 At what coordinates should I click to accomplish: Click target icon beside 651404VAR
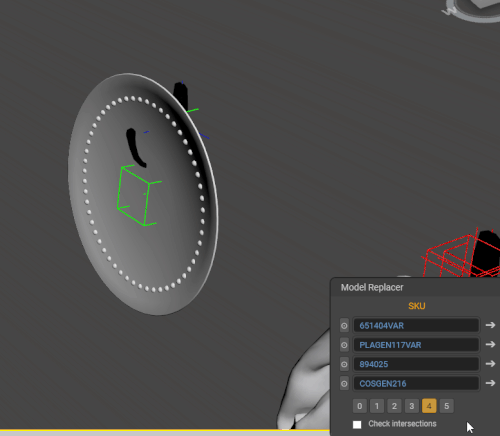point(344,326)
